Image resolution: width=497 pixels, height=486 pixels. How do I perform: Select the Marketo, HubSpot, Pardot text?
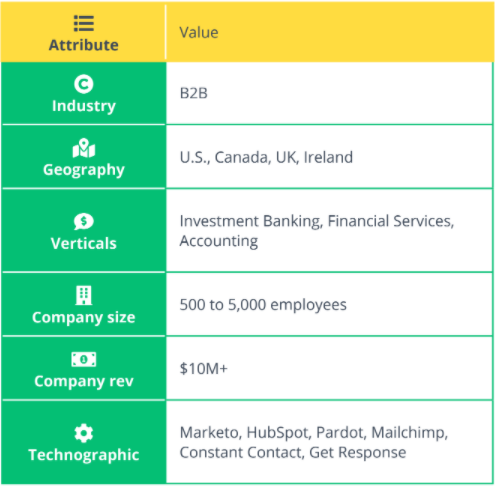point(273,433)
